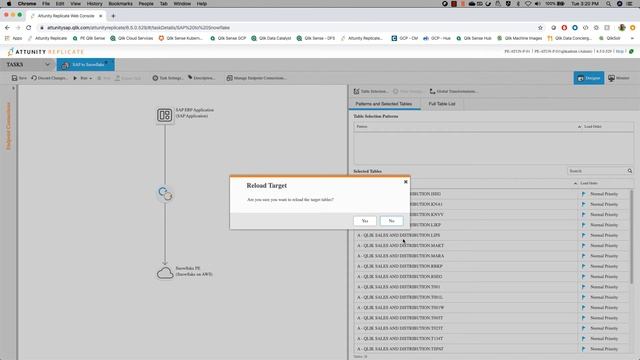Click priority flag for table KNVV
This screenshot has width=640, height=360.
[x=584, y=214]
